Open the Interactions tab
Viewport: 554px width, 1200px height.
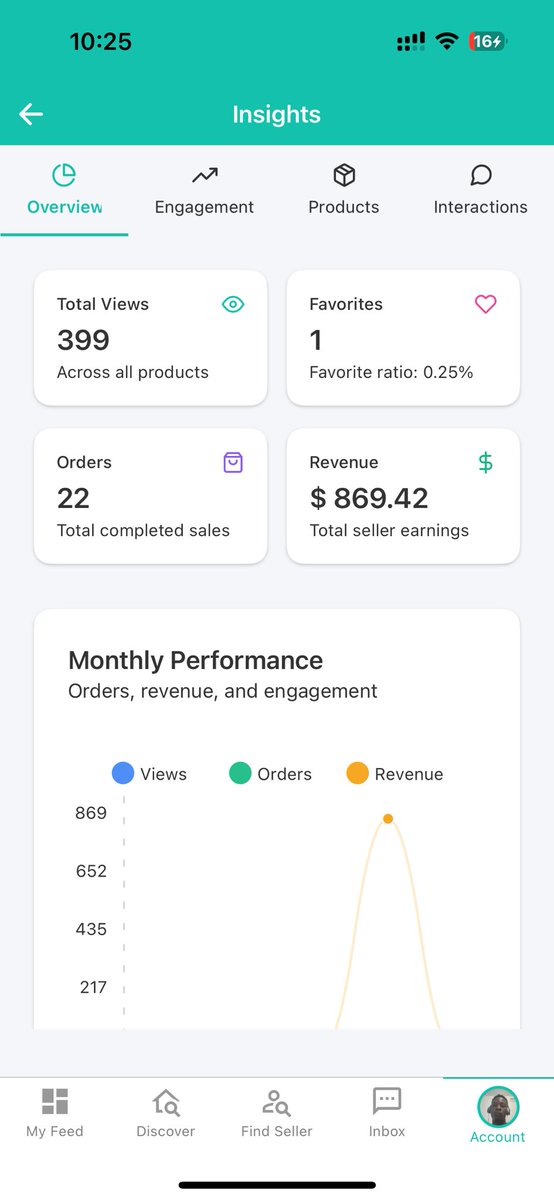pos(480,191)
